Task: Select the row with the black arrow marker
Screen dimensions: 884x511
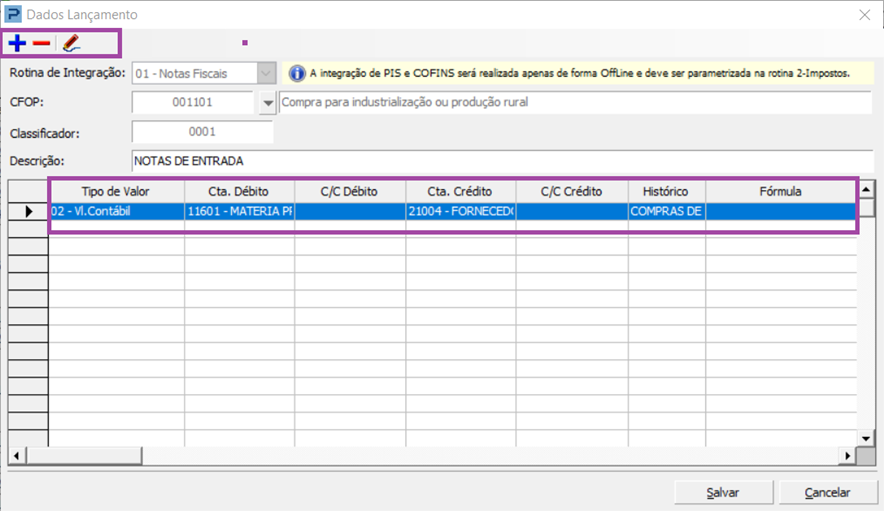Action: 28,212
